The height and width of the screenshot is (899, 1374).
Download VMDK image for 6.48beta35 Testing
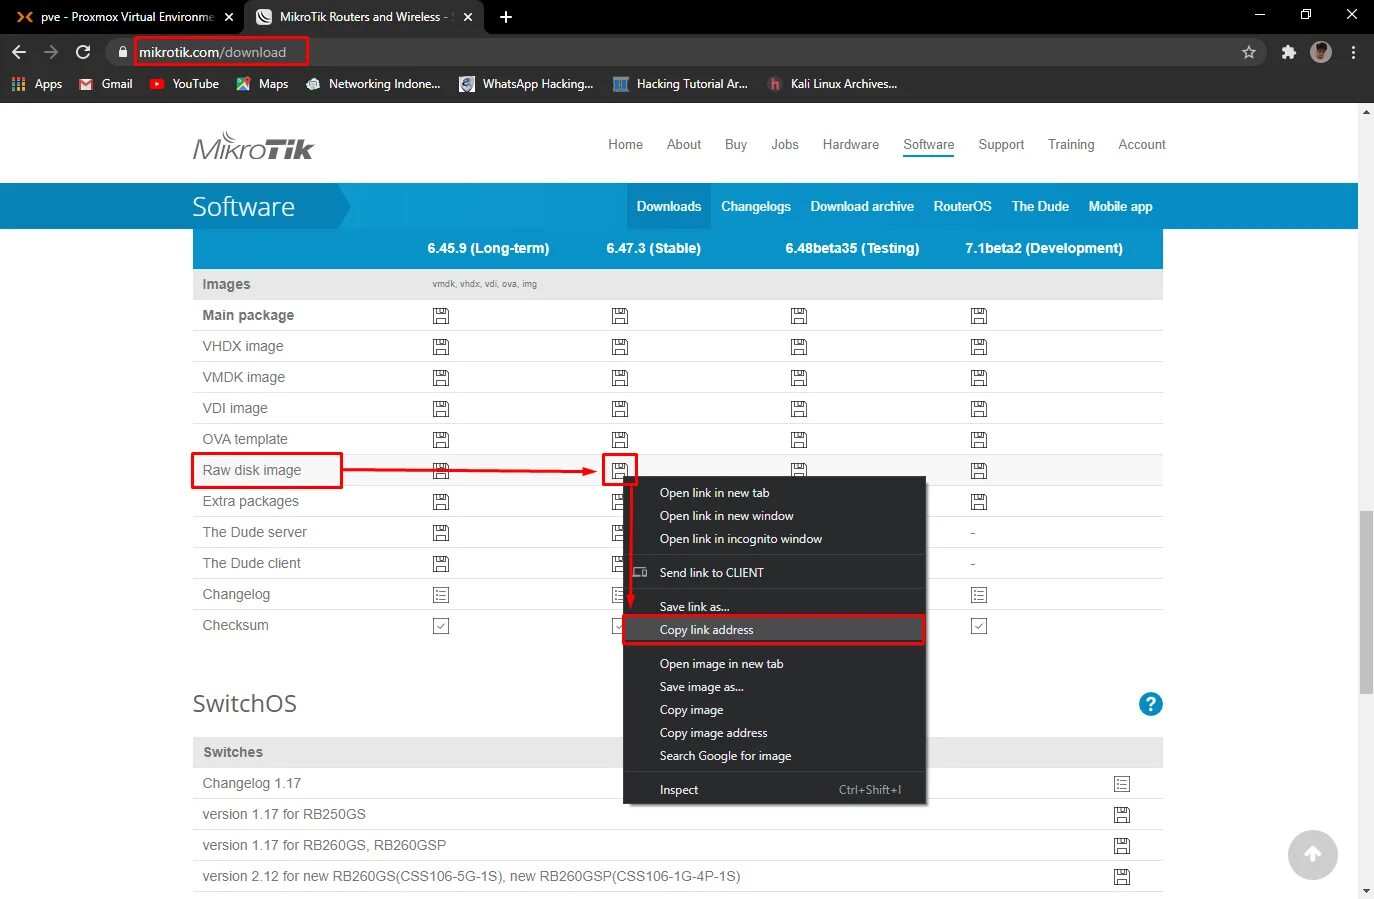(x=799, y=378)
